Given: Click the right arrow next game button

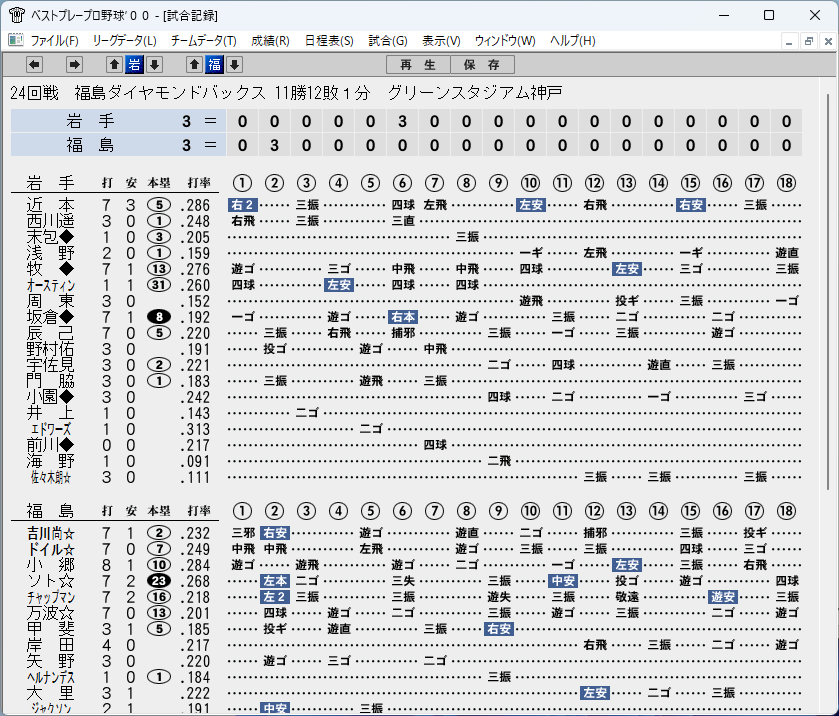Looking at the screenshot, I should click(x=74, y=65).
